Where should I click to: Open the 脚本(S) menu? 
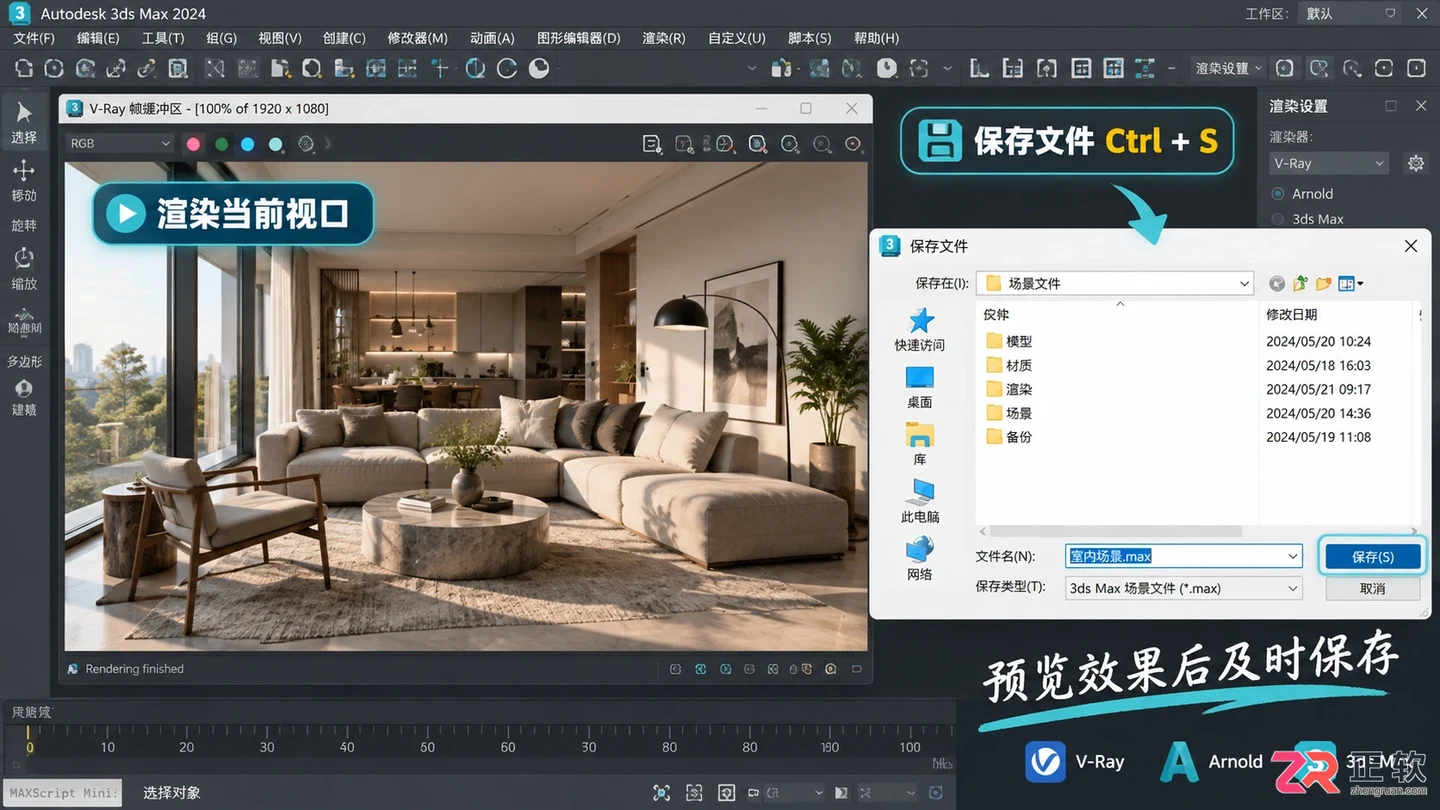[x=810, y=38]
